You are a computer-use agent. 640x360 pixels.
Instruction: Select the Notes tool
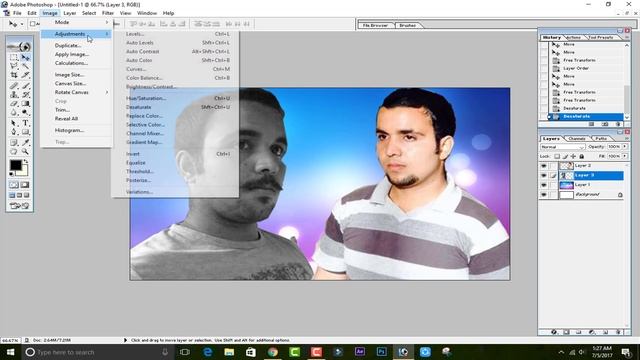click(x=14, y=142)
